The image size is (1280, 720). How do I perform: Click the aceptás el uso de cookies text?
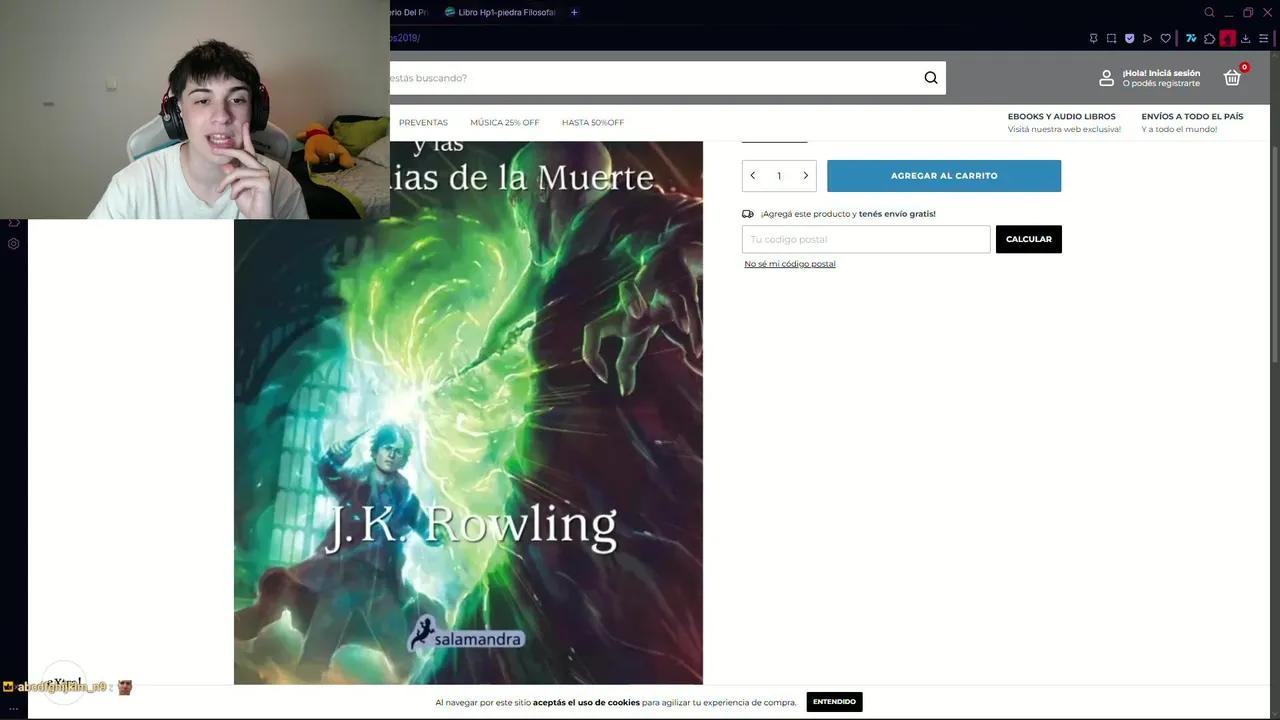click(586, 702)
